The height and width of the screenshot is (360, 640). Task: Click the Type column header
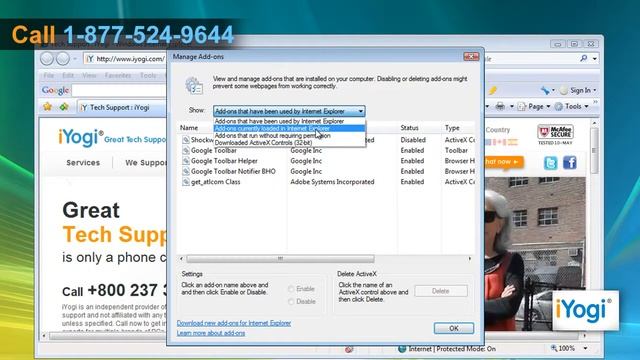tap(452, 128)
